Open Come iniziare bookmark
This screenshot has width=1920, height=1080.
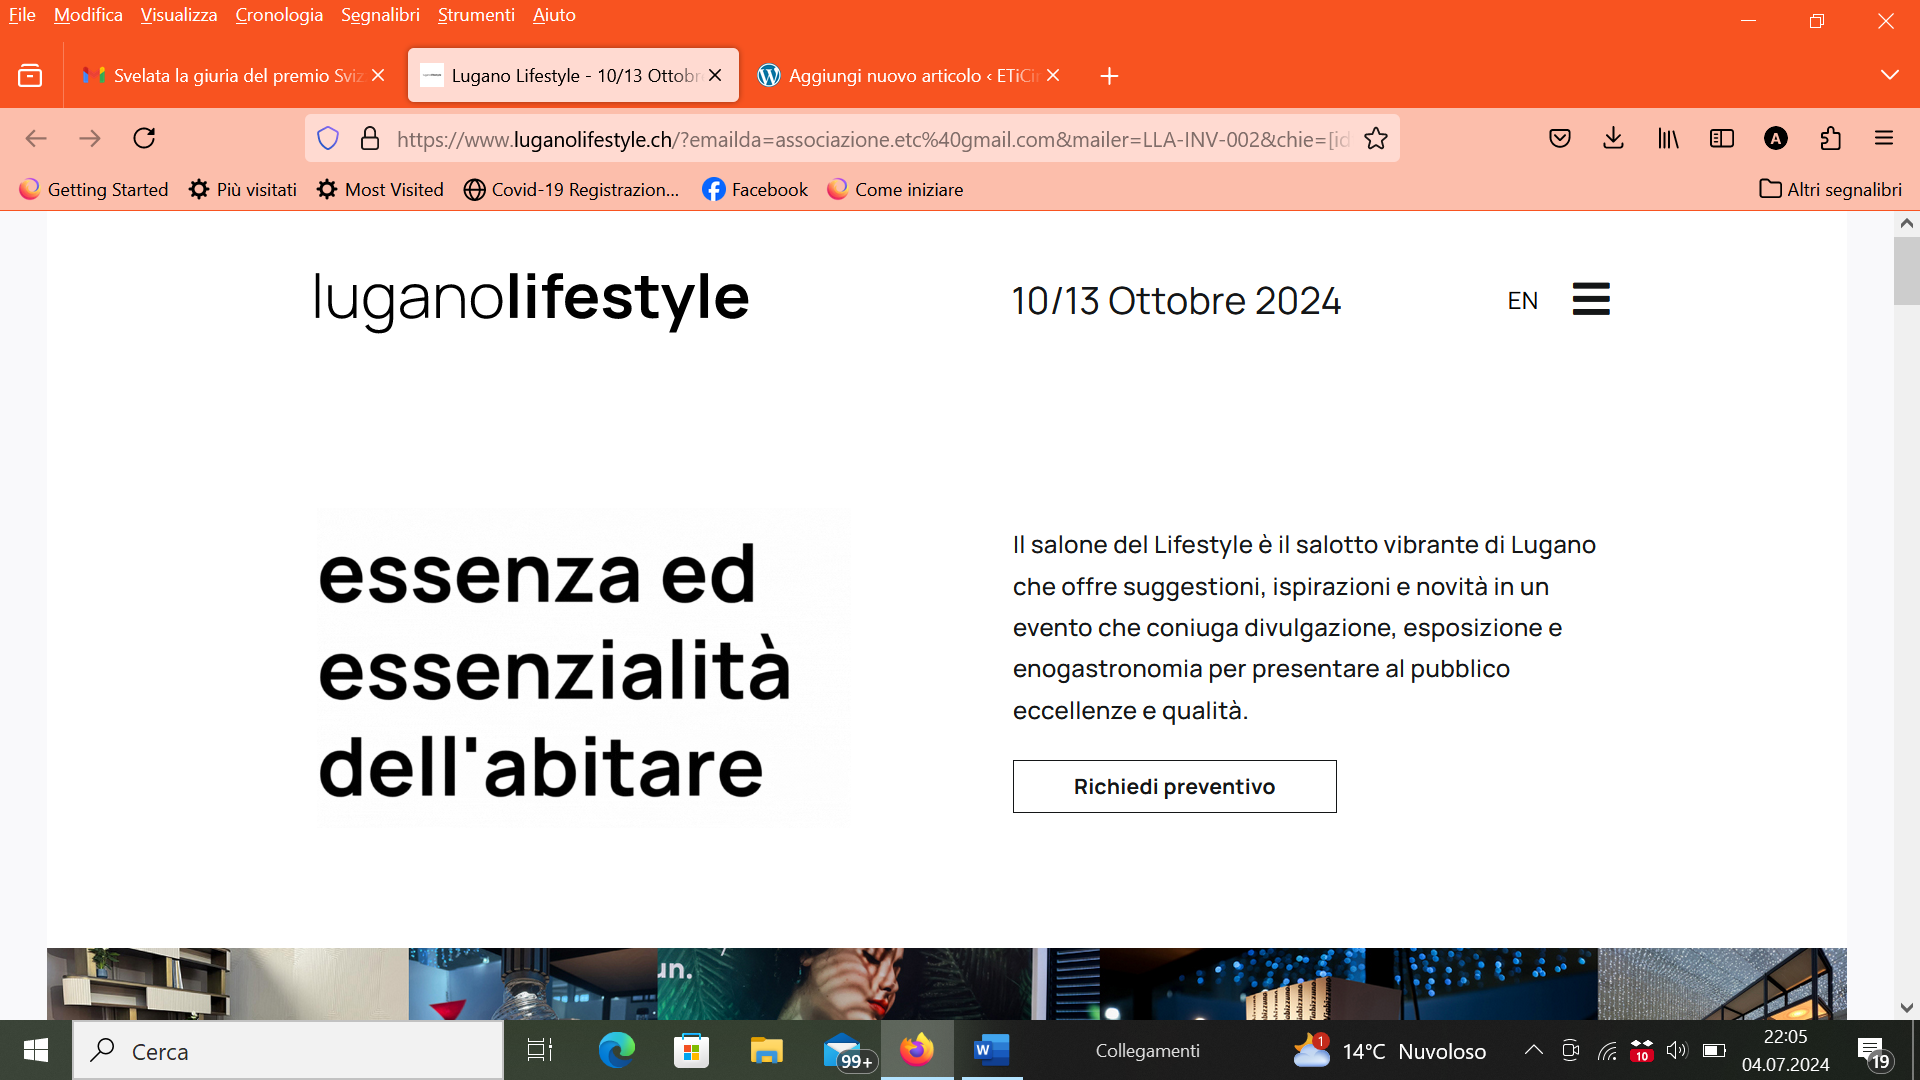click(895, 189)
